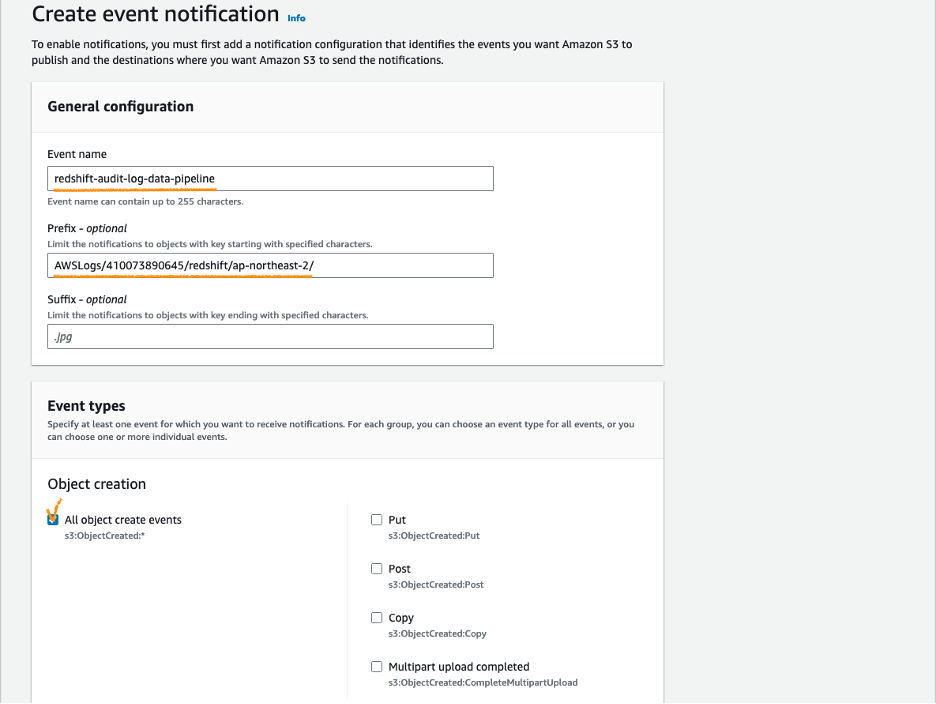
Task: Click the s3:ObjectCreated:Copy description text
Action: pos(437,634)
